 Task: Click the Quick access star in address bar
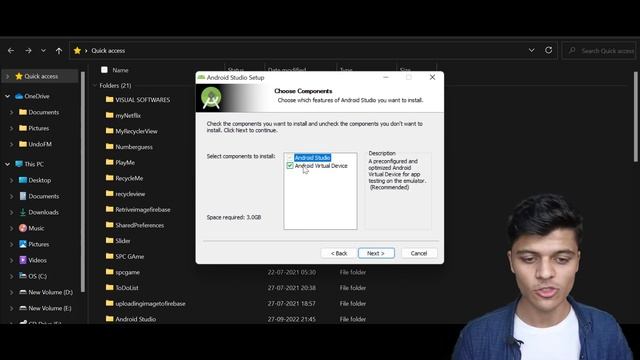[77, 51]
